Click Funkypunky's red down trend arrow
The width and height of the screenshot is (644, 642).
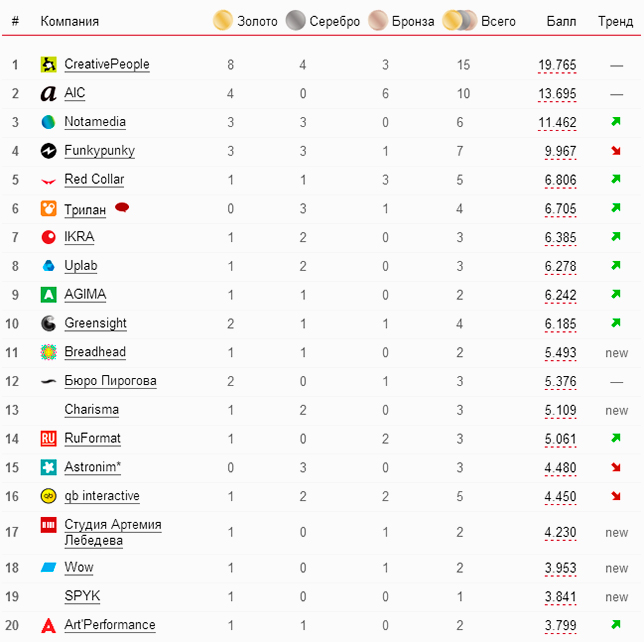click(x=616, y=151)
